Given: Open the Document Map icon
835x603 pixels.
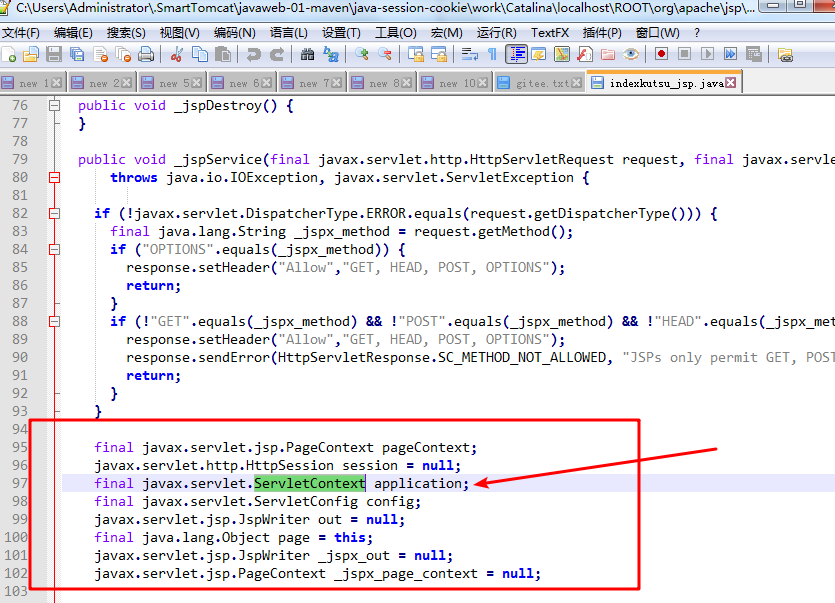Looking at the screenshot, I should [562, 54].
